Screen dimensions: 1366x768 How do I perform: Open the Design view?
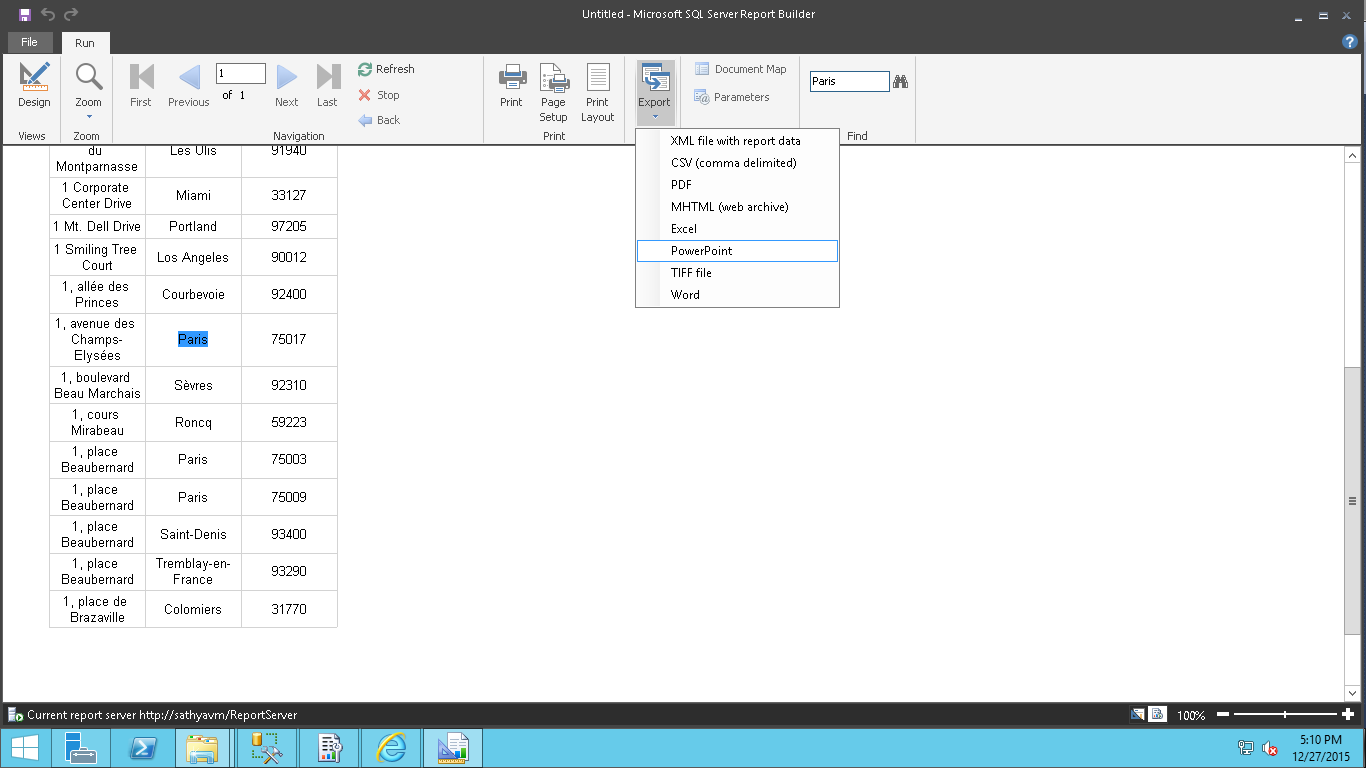click(x=33, y=85)
